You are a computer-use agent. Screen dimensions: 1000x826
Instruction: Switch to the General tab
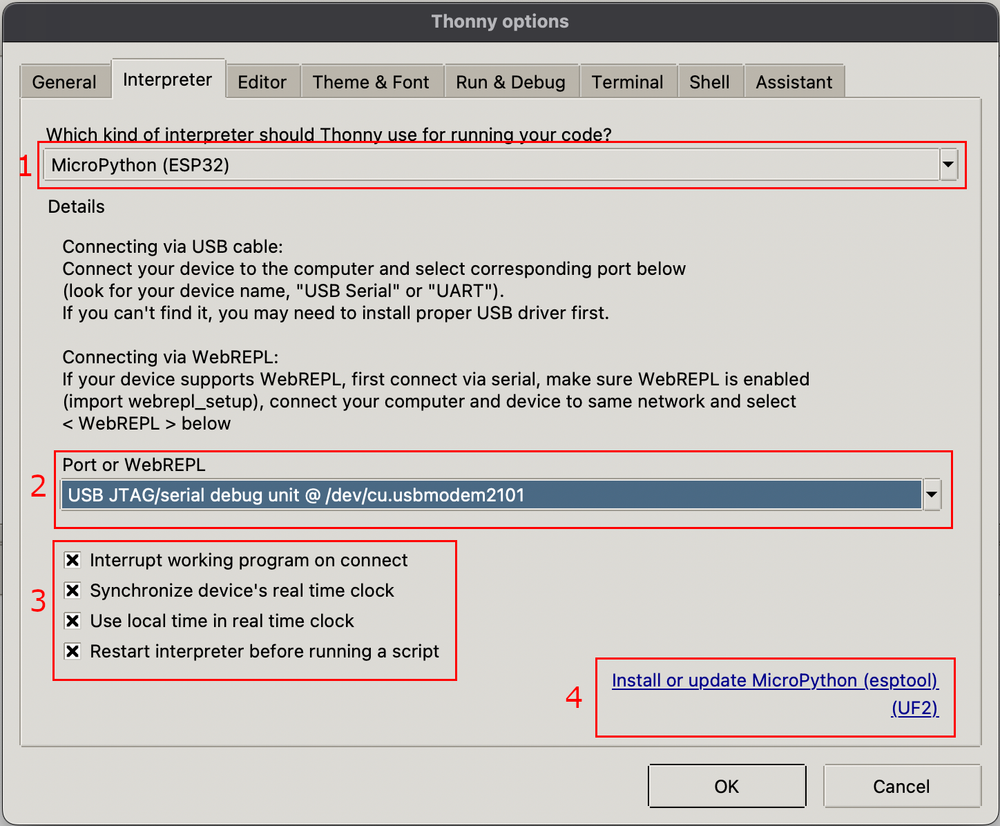click(x=64, y=81)
